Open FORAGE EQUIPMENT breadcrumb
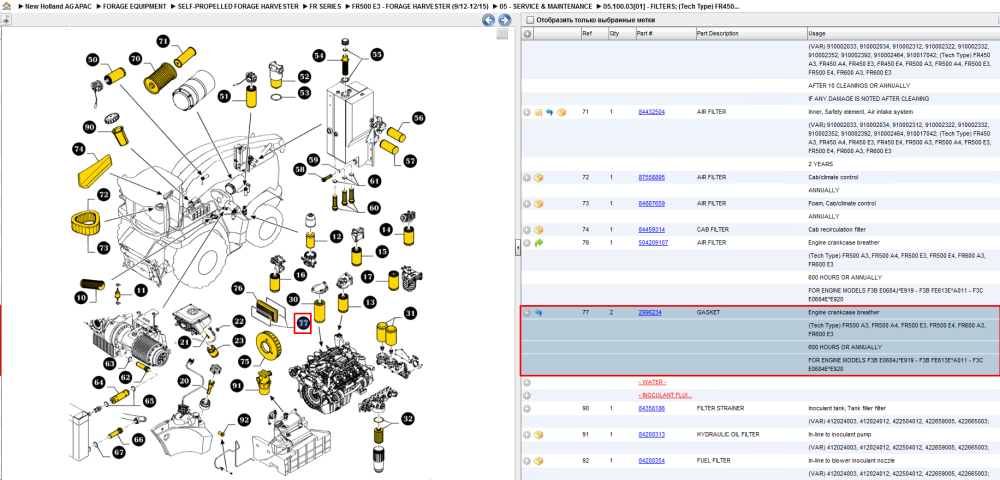 134,6
